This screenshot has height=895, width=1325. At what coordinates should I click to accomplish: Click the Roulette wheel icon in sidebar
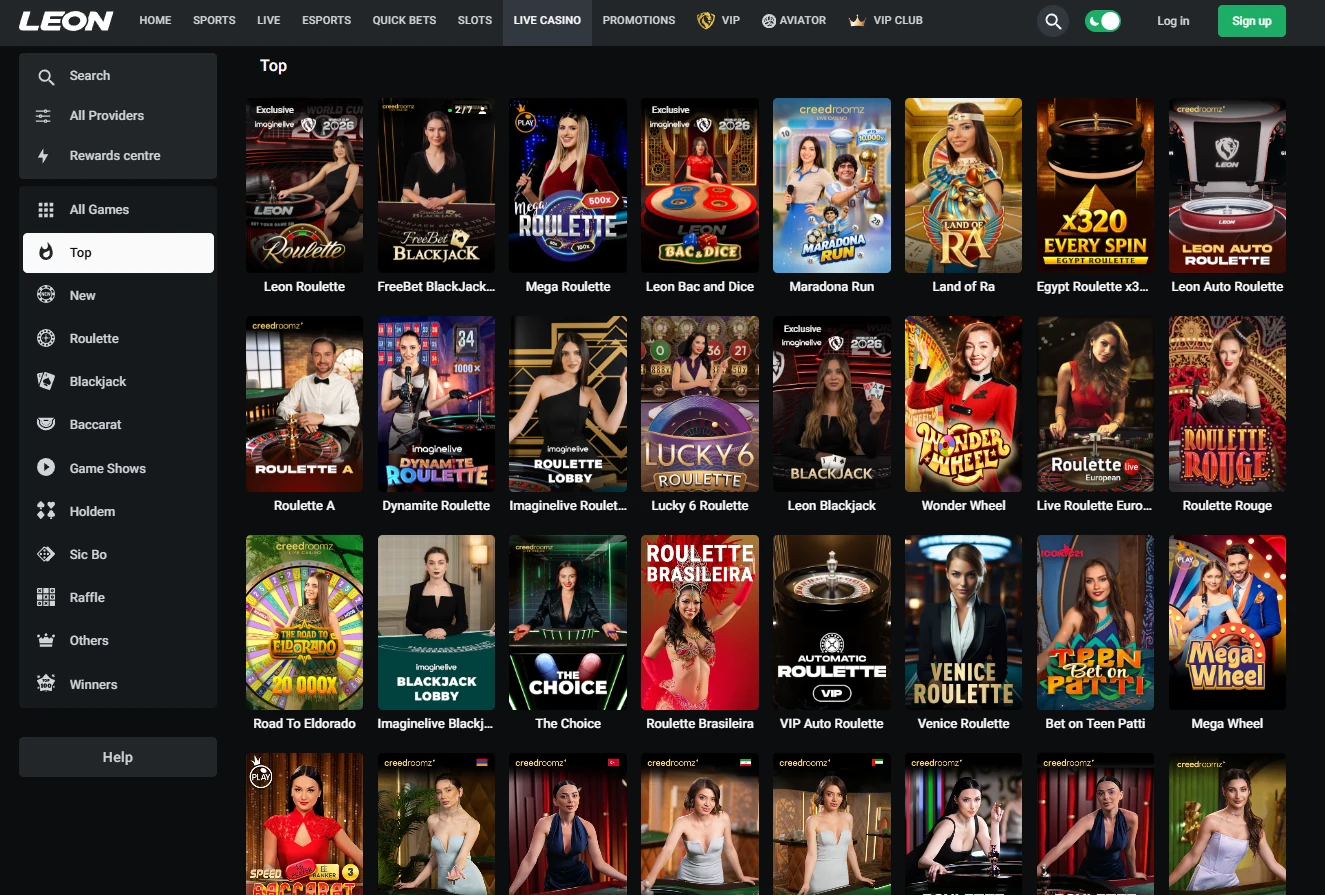point(45,338)
